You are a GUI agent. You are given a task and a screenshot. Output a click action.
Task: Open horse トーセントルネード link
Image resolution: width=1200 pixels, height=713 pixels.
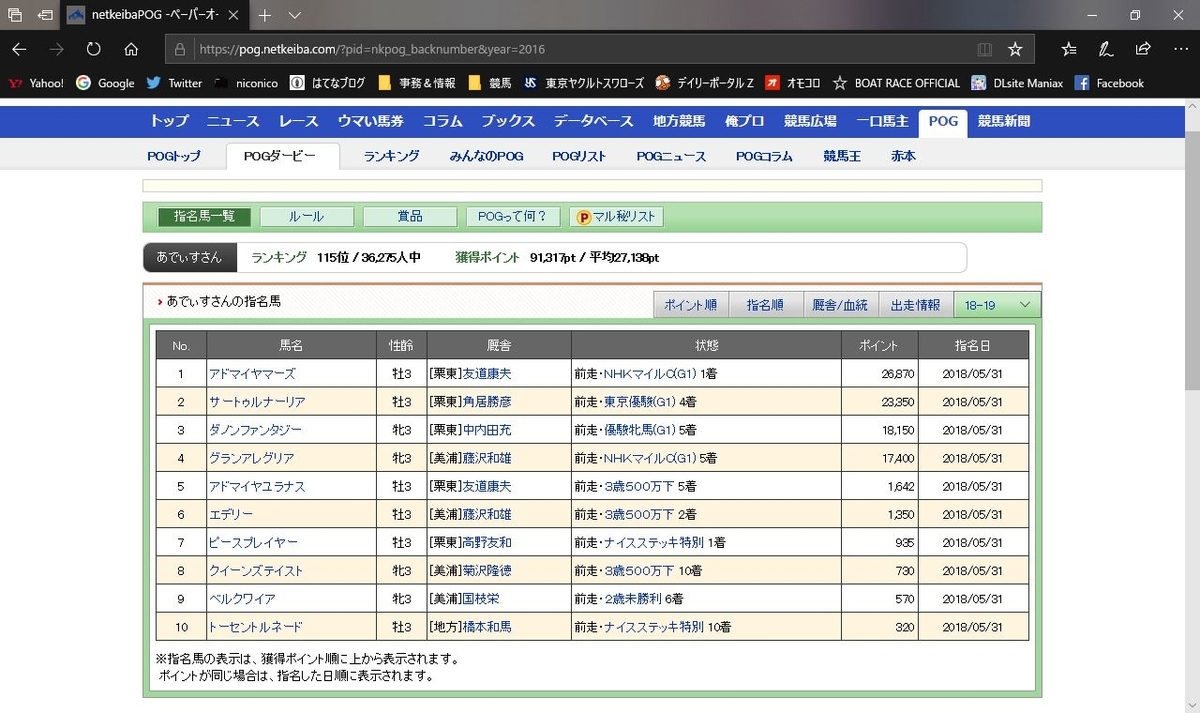coord(255,626)
